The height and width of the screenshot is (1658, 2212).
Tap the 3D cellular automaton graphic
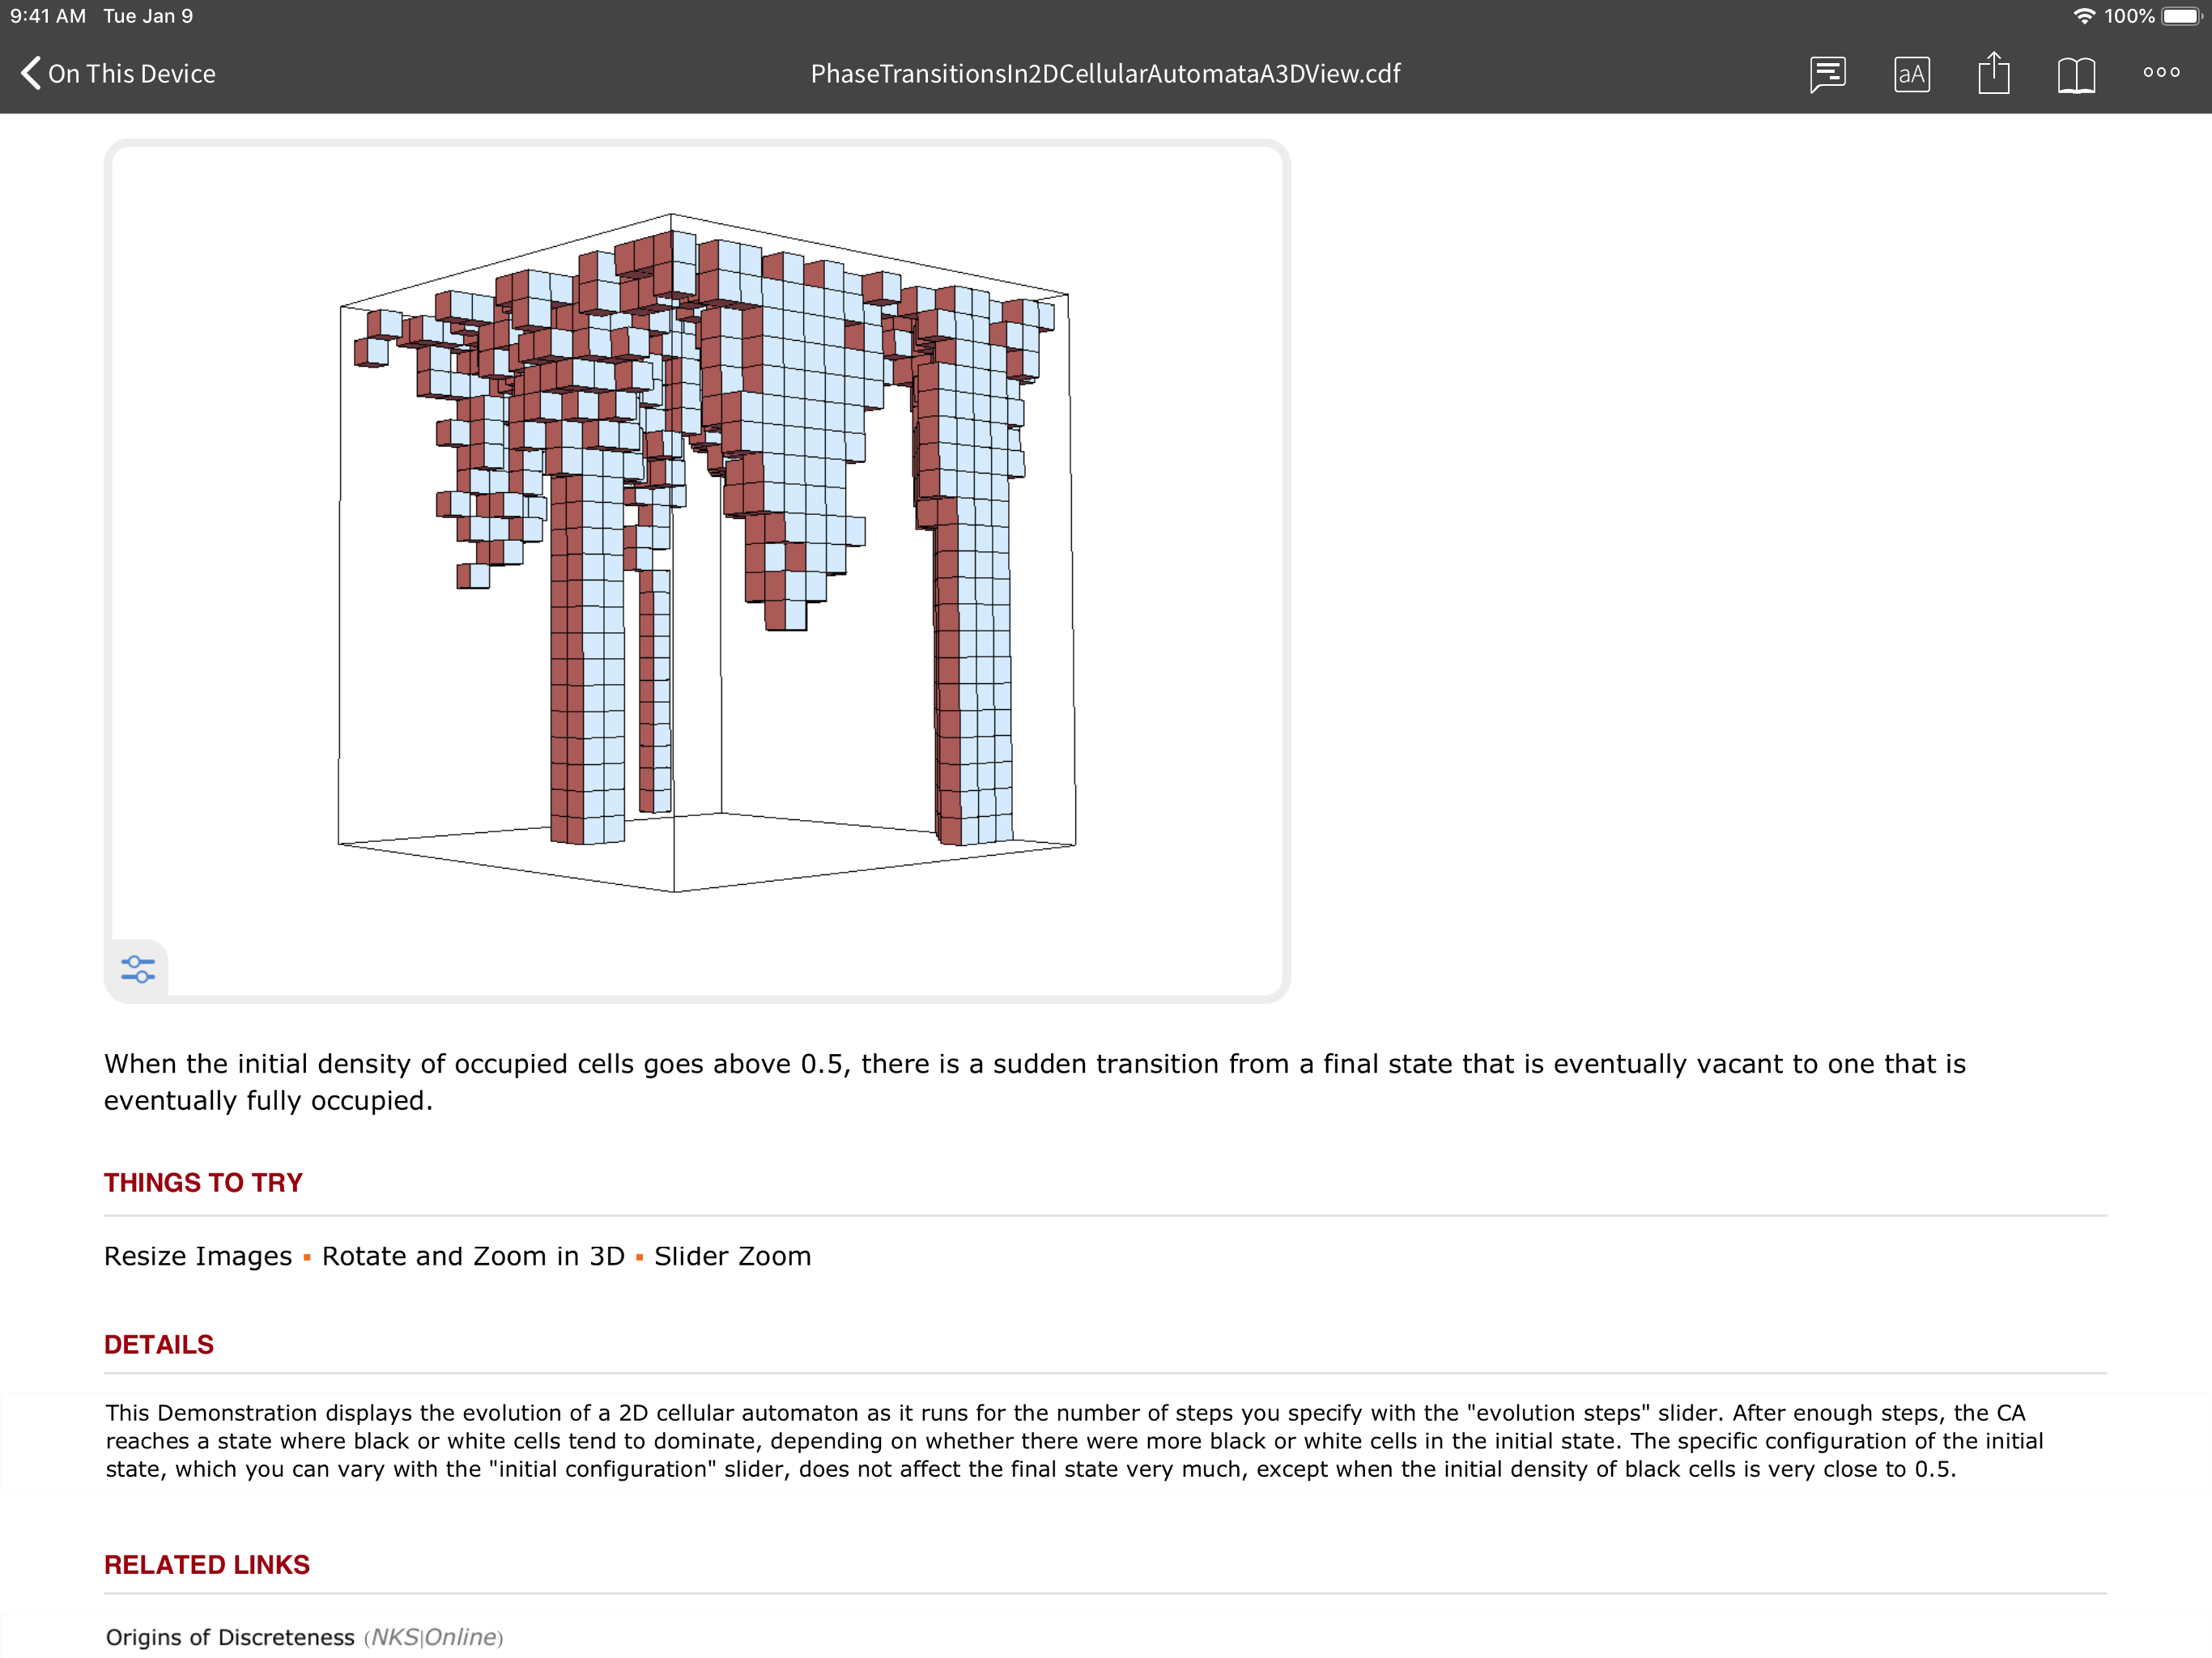point(706,550)
